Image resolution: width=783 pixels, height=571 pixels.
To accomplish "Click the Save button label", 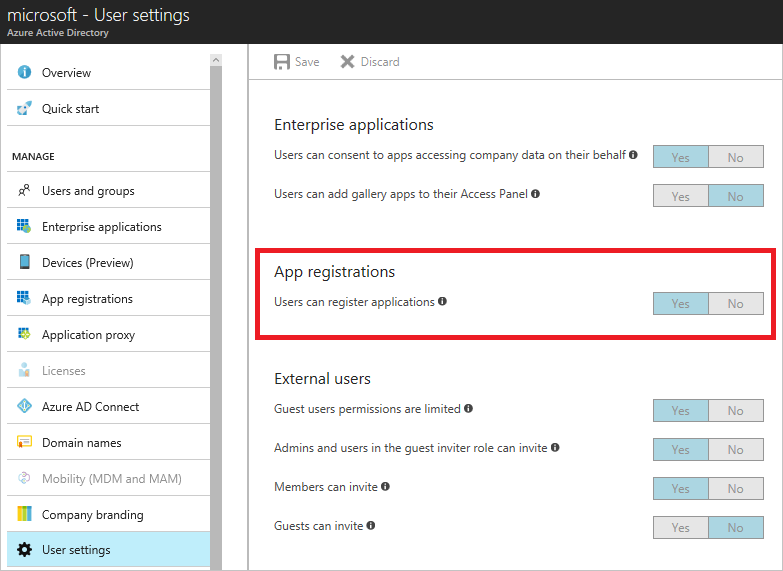I will (x=307, y=62).
